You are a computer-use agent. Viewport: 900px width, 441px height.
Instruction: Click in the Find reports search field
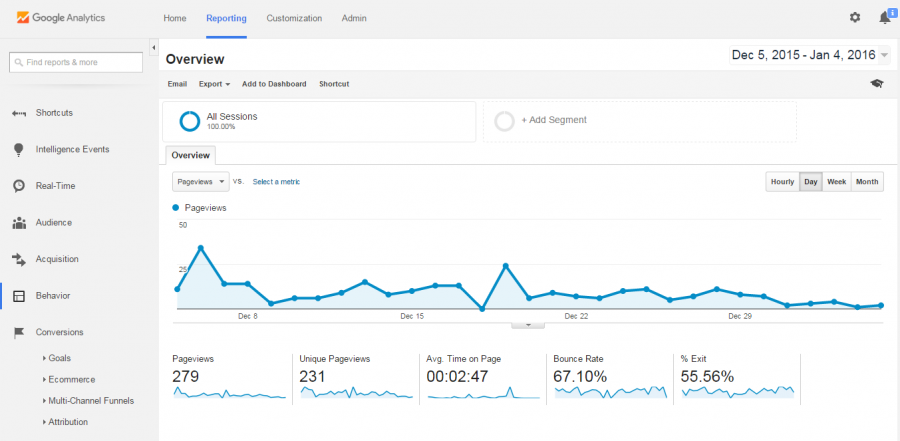(76, 63)
